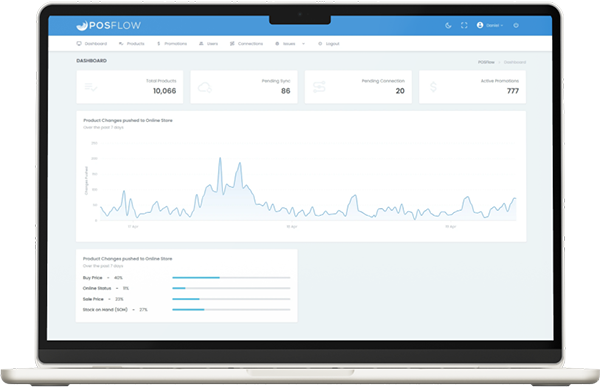Click the 'Stock on Hand (SOH)' label
Screen dimensions: 600x387
[x=105, y=310]
